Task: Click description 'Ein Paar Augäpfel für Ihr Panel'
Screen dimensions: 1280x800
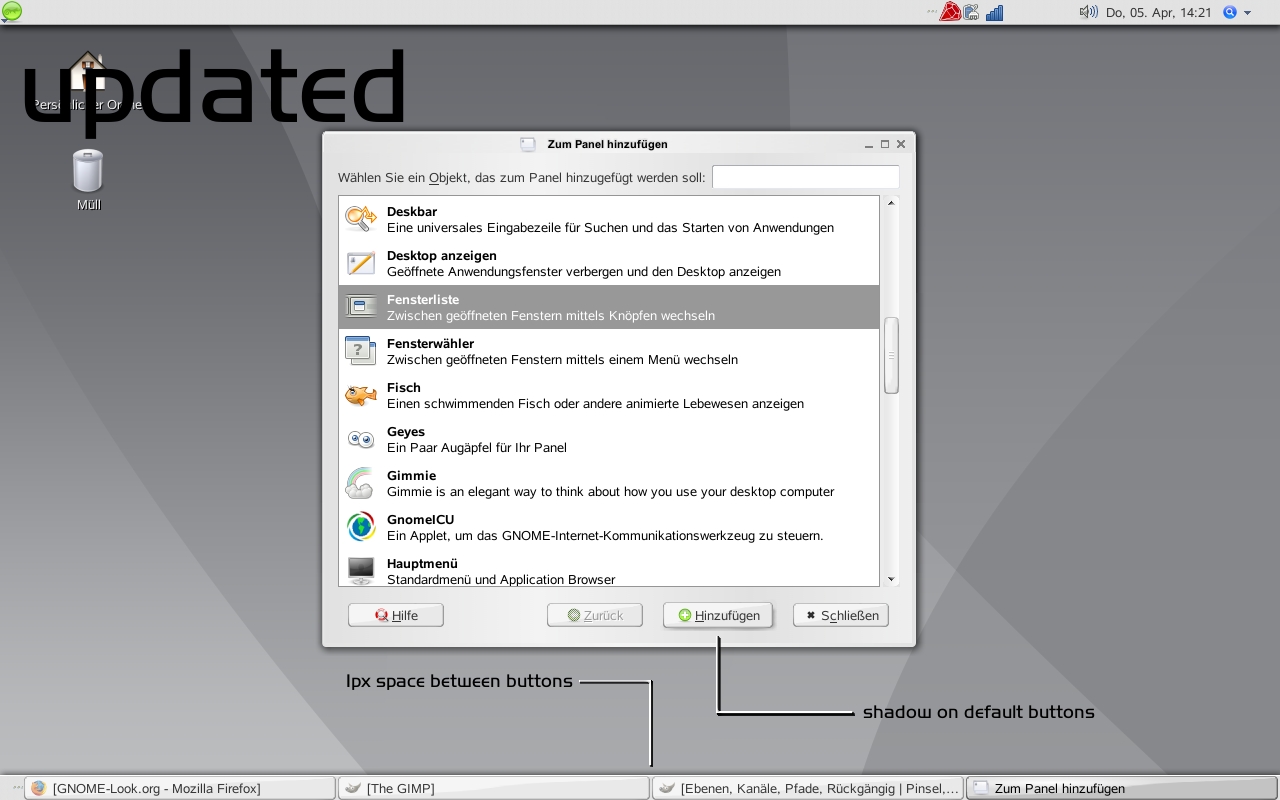Action: pos(477,448)
